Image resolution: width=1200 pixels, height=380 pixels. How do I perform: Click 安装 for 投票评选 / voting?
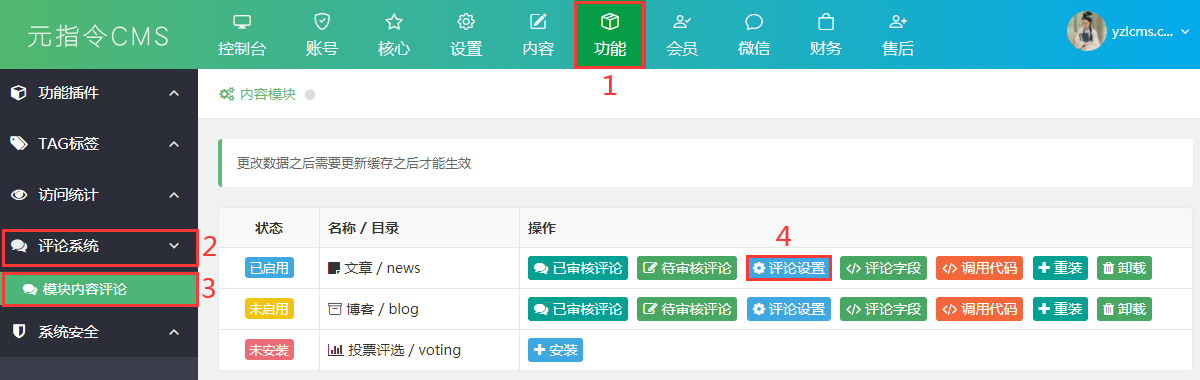[x=555, y=350]
